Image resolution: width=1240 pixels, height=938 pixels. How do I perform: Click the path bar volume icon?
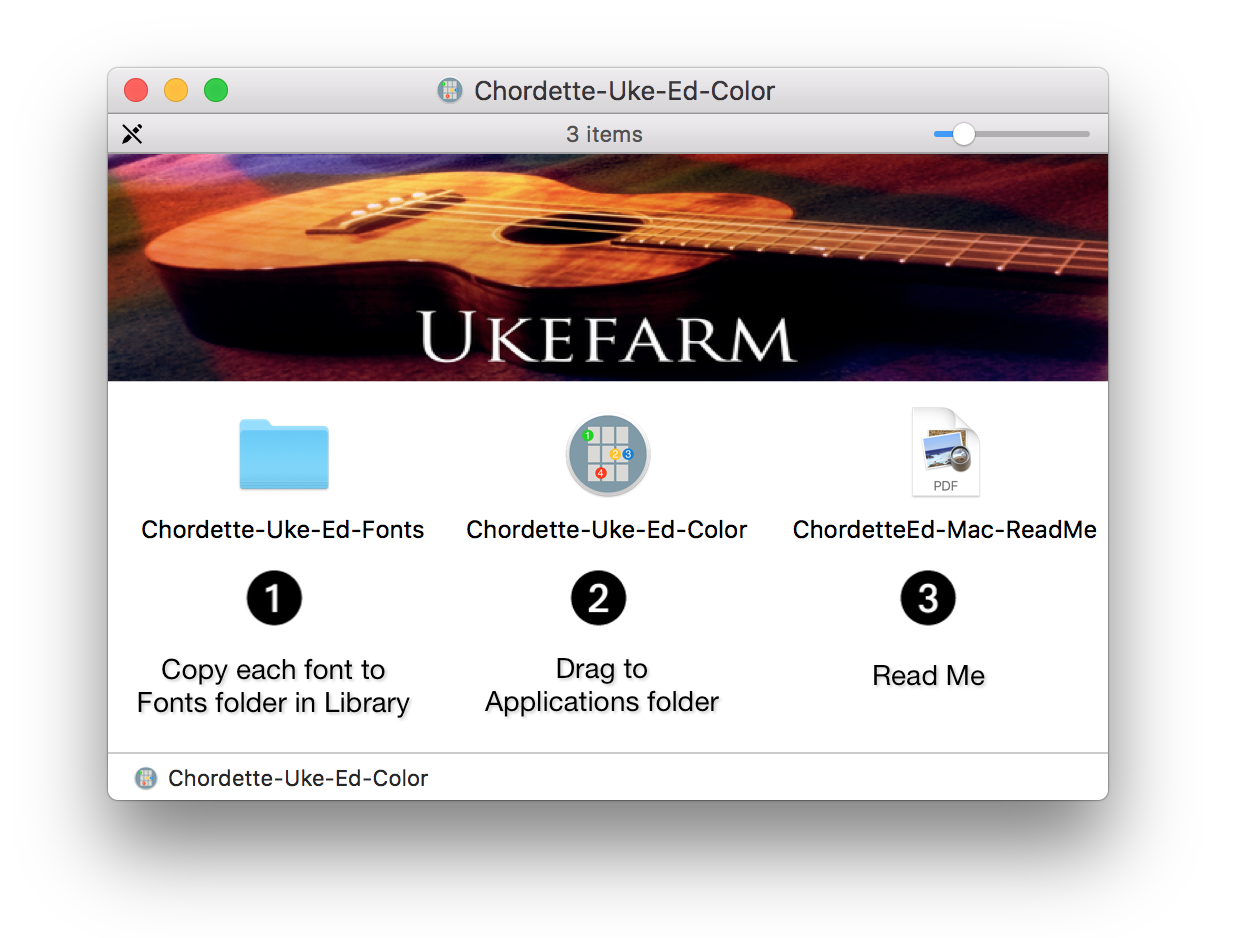click(x=146, y=778)
